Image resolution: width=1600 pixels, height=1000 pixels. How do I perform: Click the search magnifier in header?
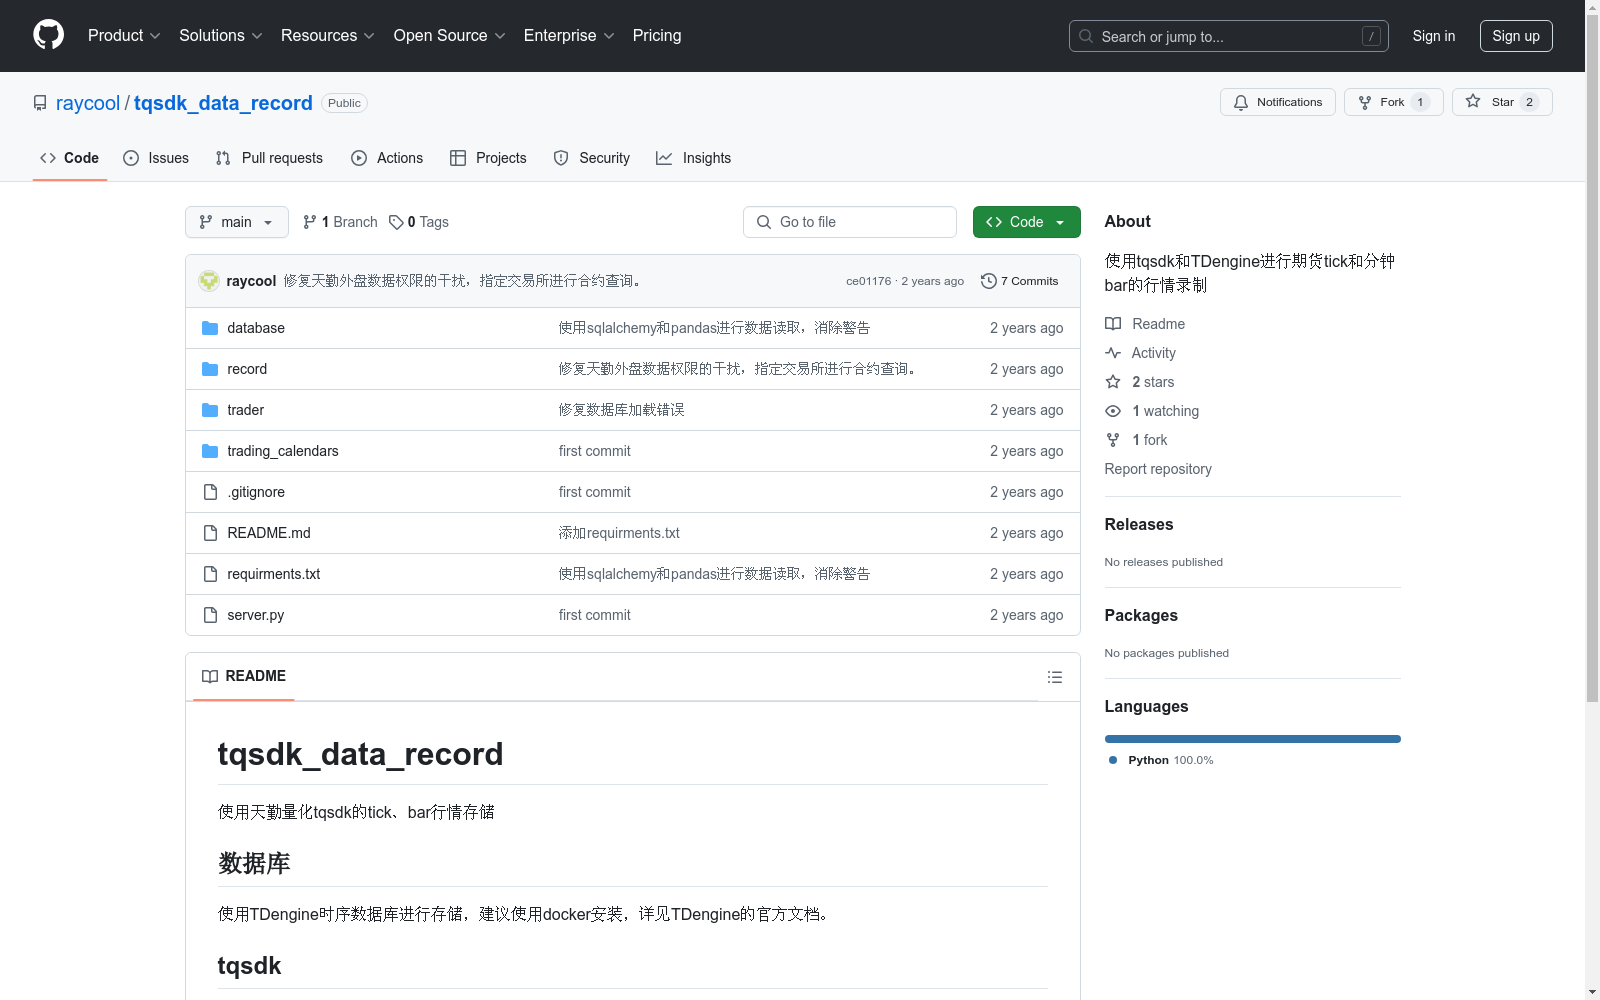(x=1086, y=36)
